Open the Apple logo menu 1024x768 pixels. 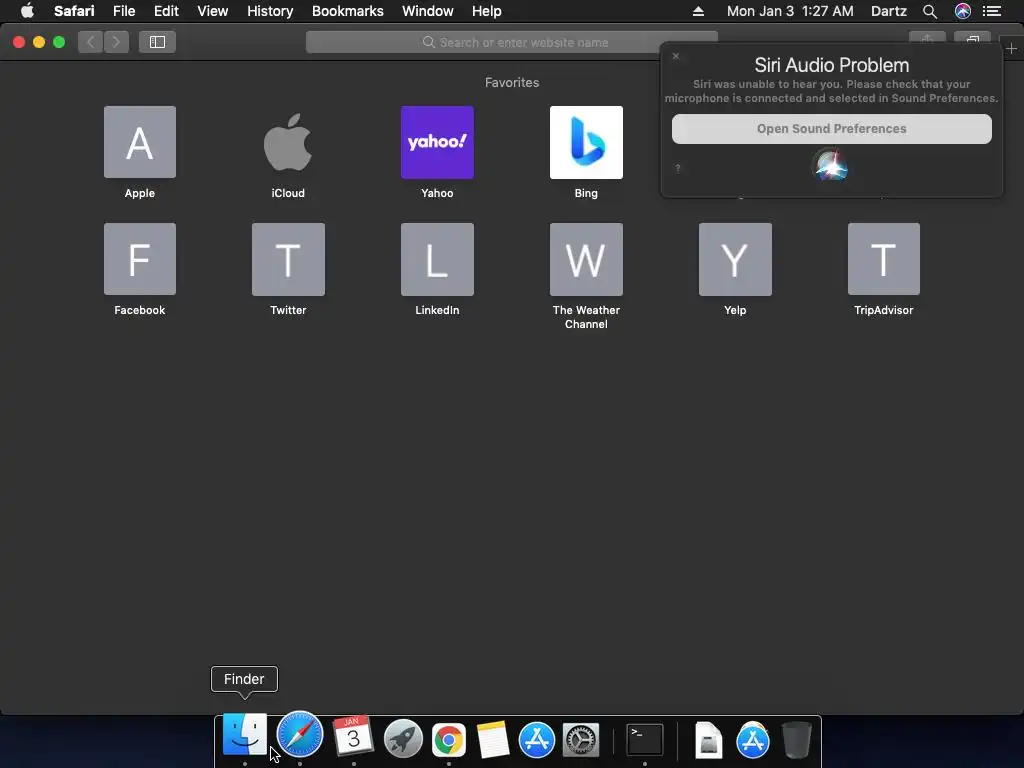pos(27,11)
